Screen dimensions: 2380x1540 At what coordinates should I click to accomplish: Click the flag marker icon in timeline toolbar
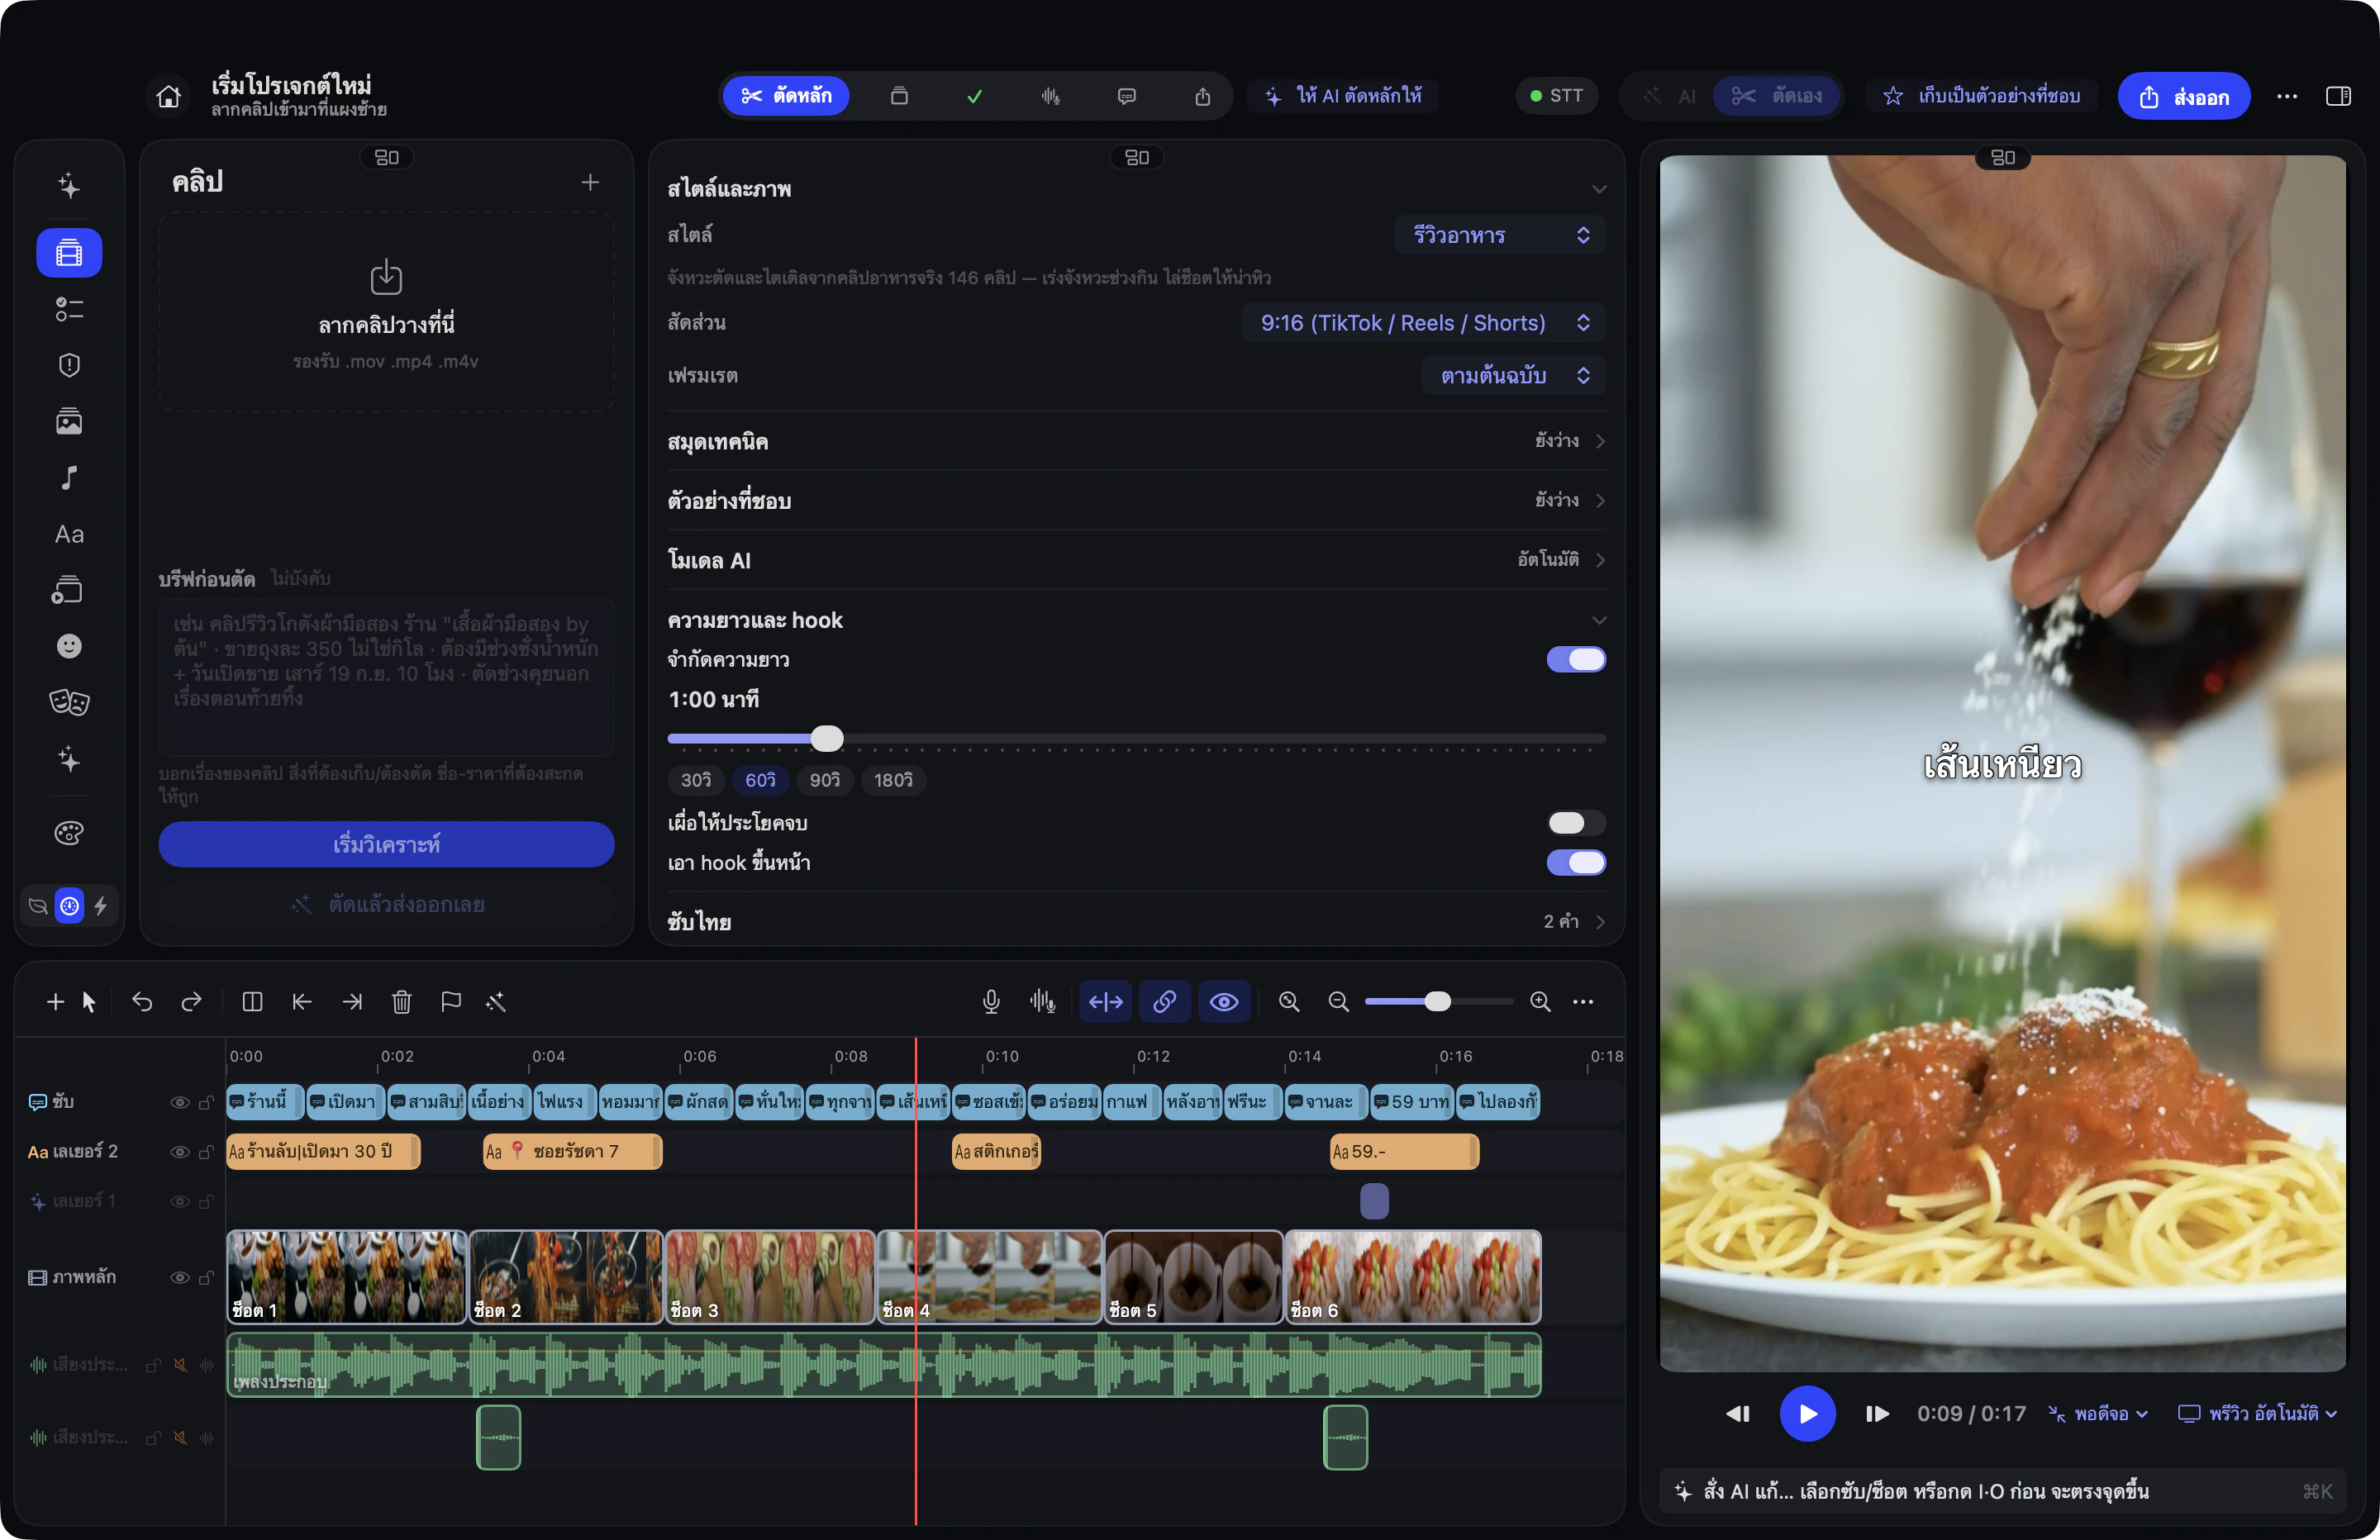(x=451, y=1001)
